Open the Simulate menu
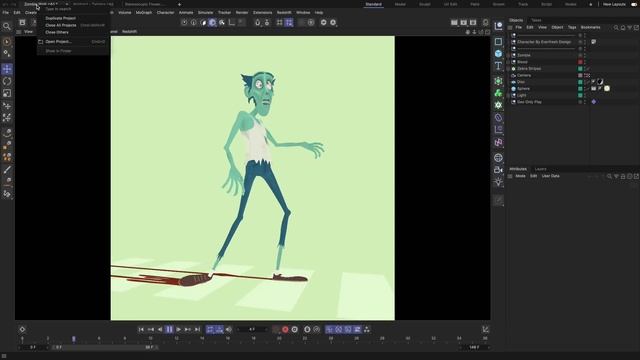640x360 pixels. (x=205, y=13)
